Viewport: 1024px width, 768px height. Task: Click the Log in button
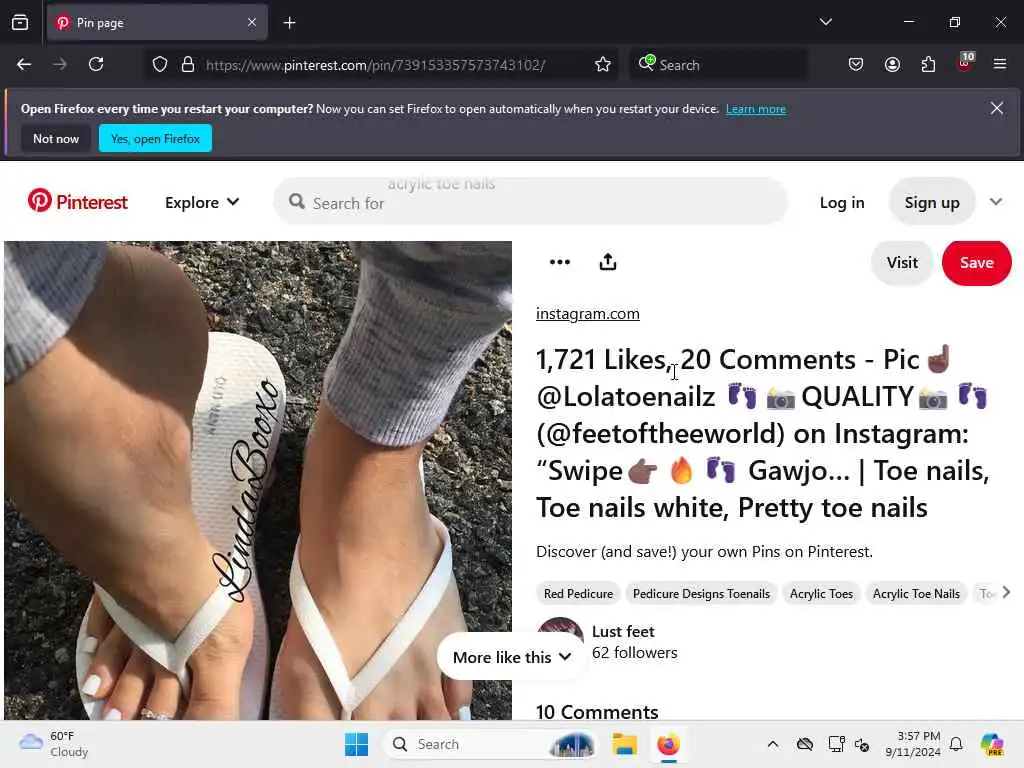[x=842, y=202]
